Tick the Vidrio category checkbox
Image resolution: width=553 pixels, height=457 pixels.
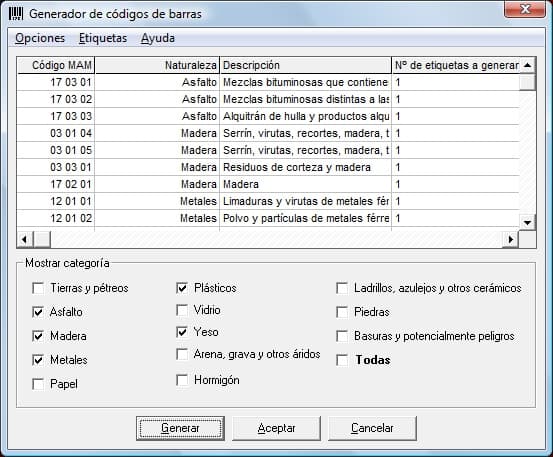pyautogui.click(x=182, y=310)
